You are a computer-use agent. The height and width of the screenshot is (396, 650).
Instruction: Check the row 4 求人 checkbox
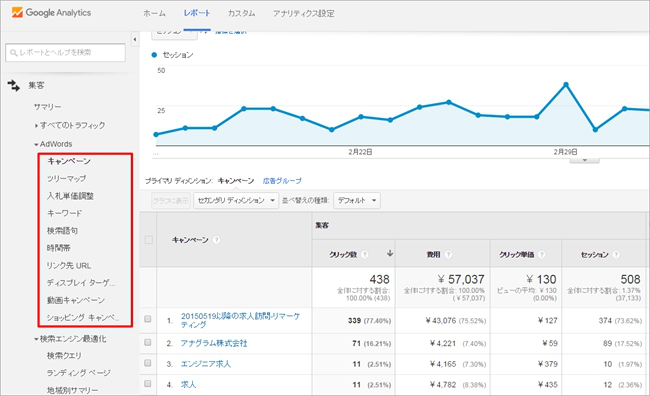pyautogui.click(x=148, y=384)
